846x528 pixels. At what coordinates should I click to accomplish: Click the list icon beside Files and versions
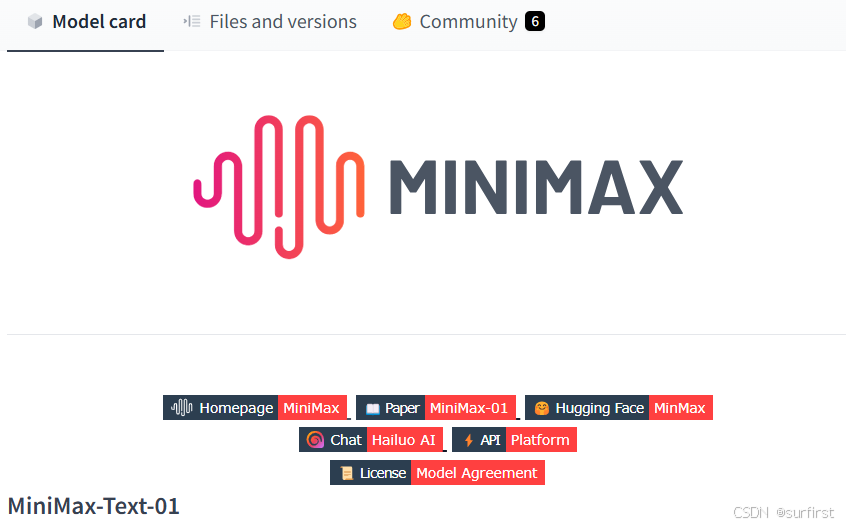click(x=192, y=22)
